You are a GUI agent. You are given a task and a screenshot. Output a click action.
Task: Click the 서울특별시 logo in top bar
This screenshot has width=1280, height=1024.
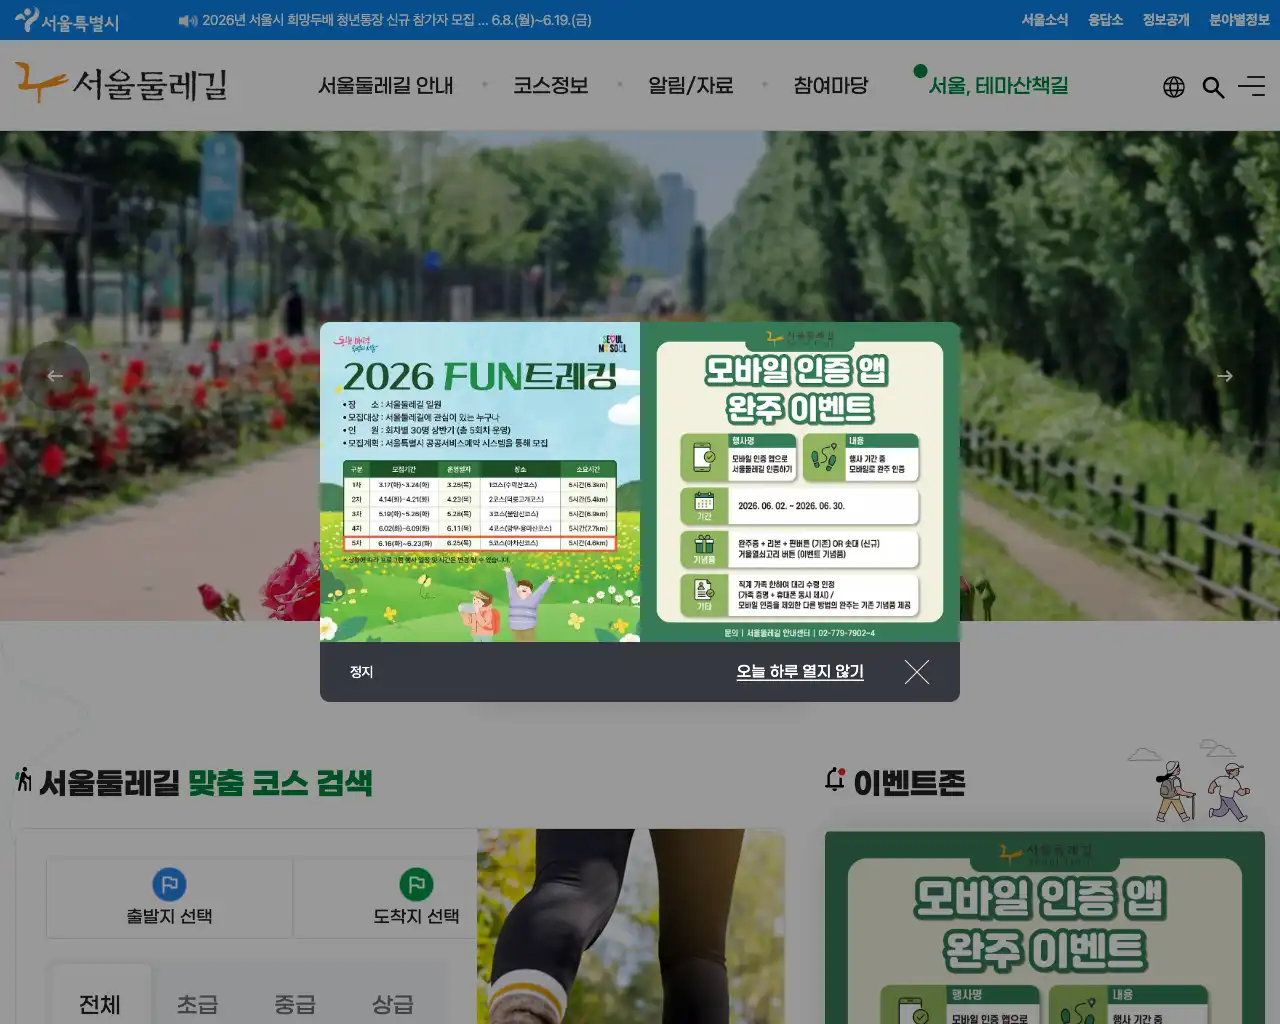[x=67, y=20]
